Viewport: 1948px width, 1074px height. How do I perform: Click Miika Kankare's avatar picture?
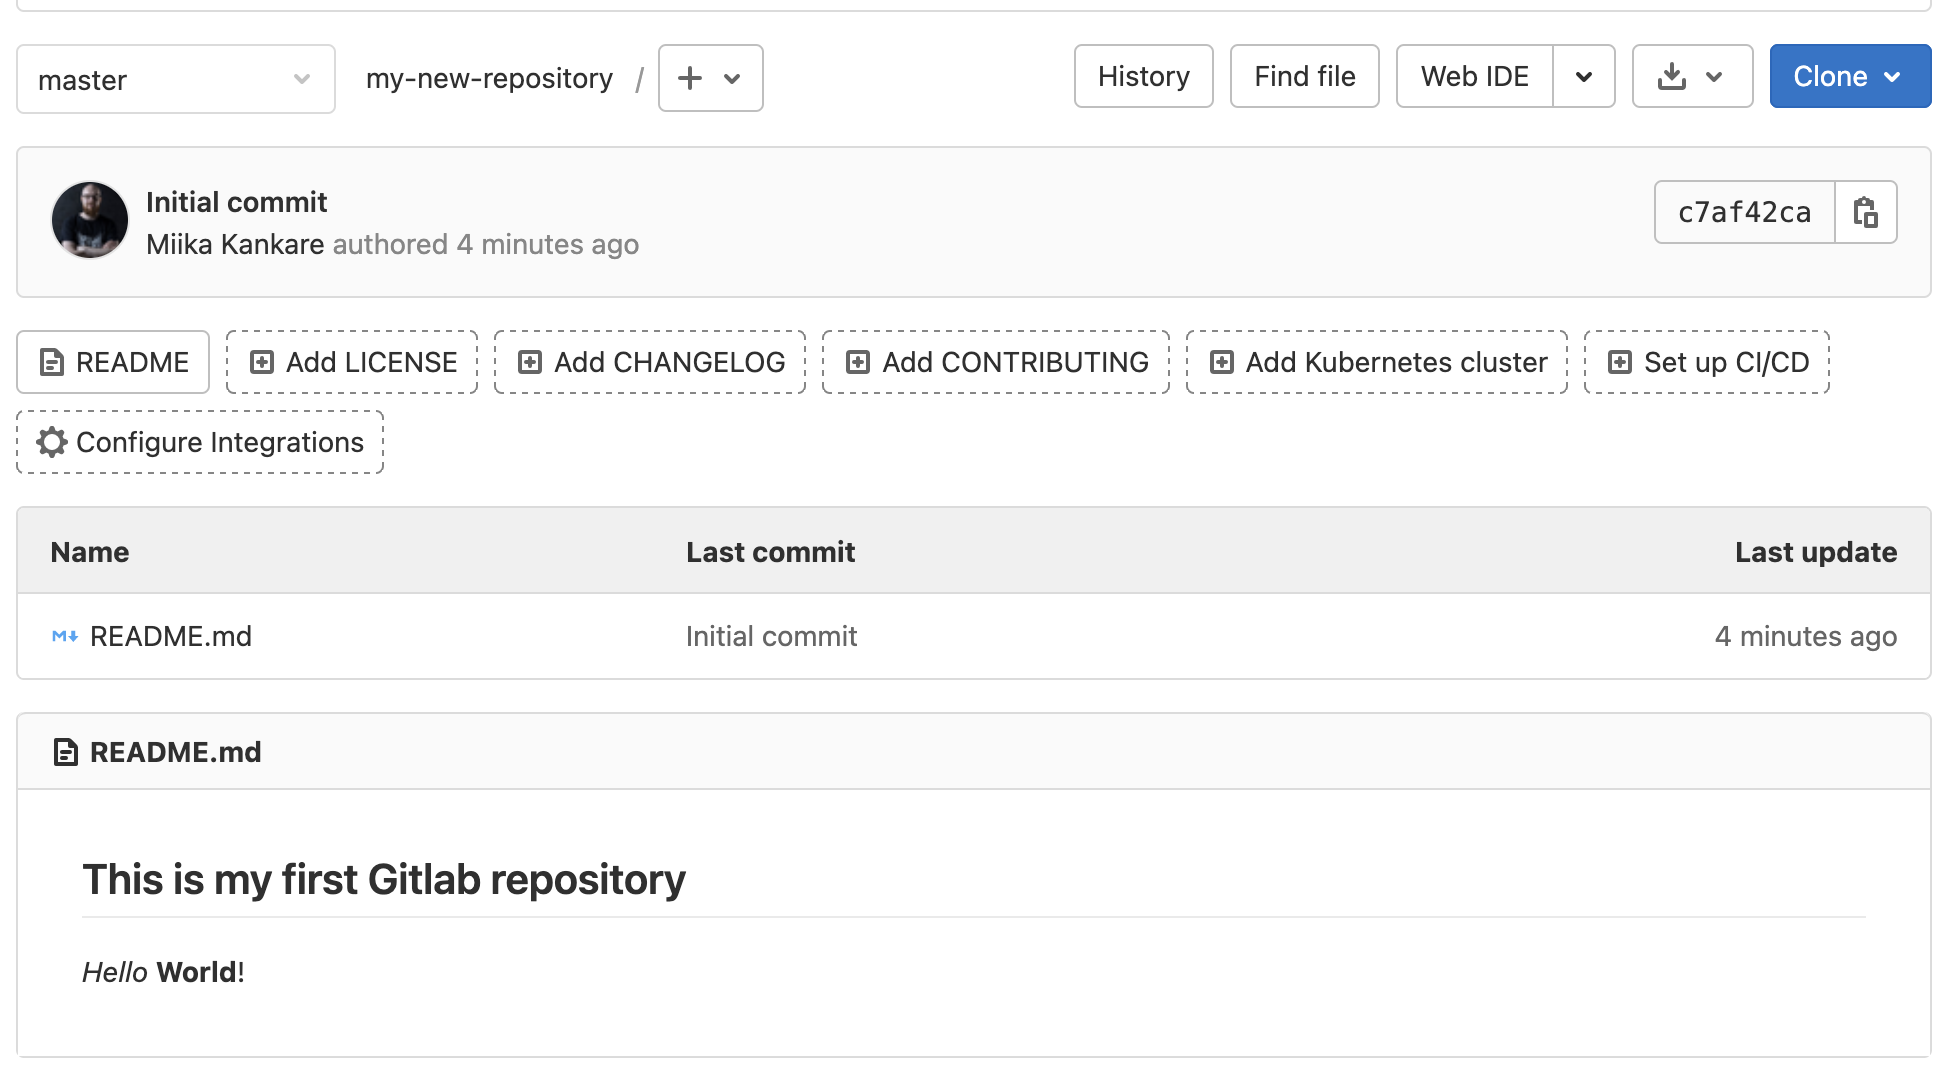[90, 220]
